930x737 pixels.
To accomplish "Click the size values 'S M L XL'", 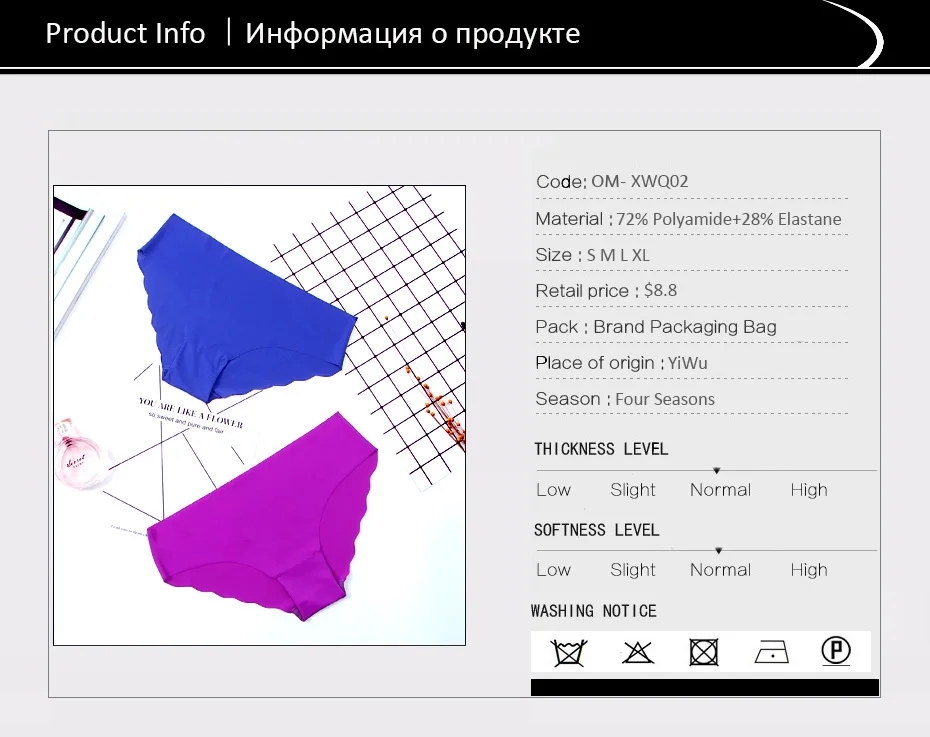I will tap(618, 255).
